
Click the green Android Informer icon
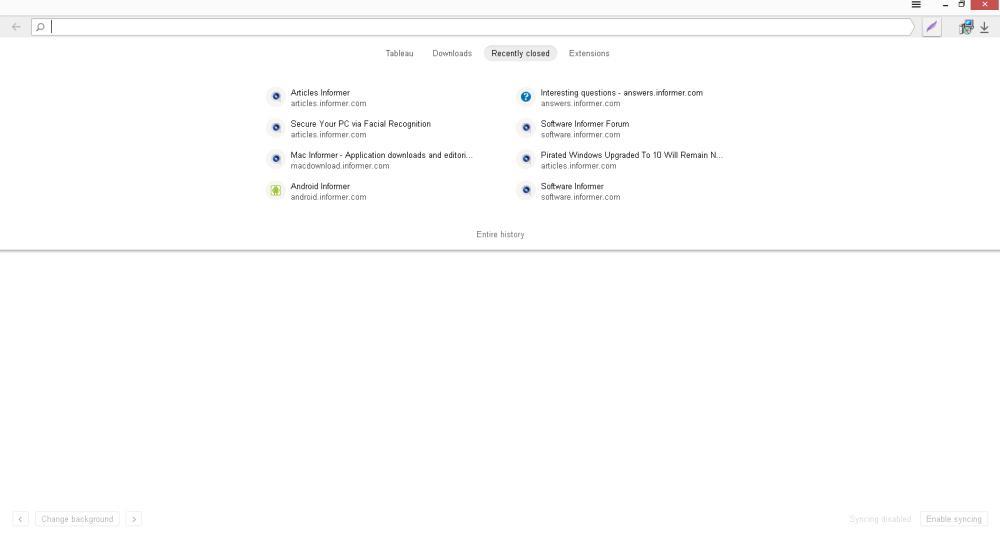[x=276, y=190]
